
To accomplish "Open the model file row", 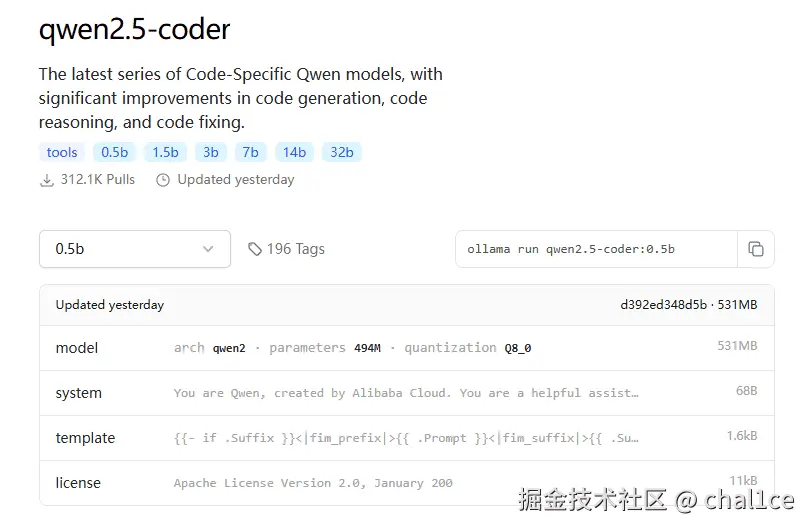I will 406,348.
